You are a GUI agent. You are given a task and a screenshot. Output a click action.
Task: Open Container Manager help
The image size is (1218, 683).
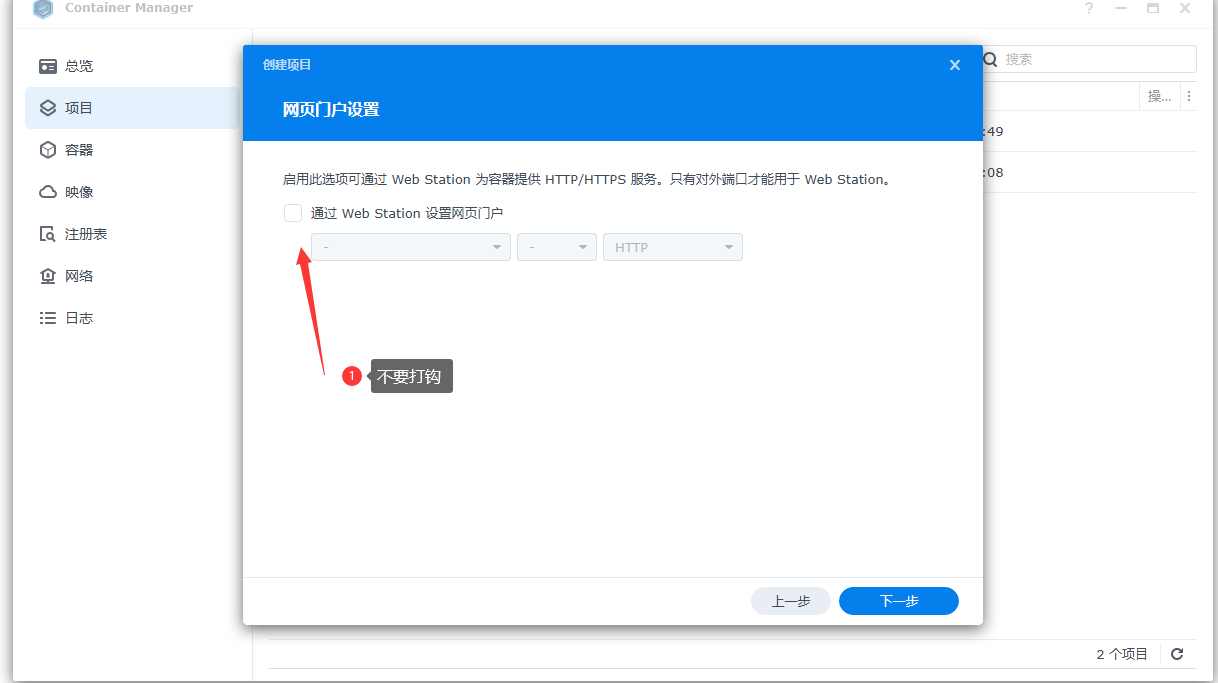1089,9
